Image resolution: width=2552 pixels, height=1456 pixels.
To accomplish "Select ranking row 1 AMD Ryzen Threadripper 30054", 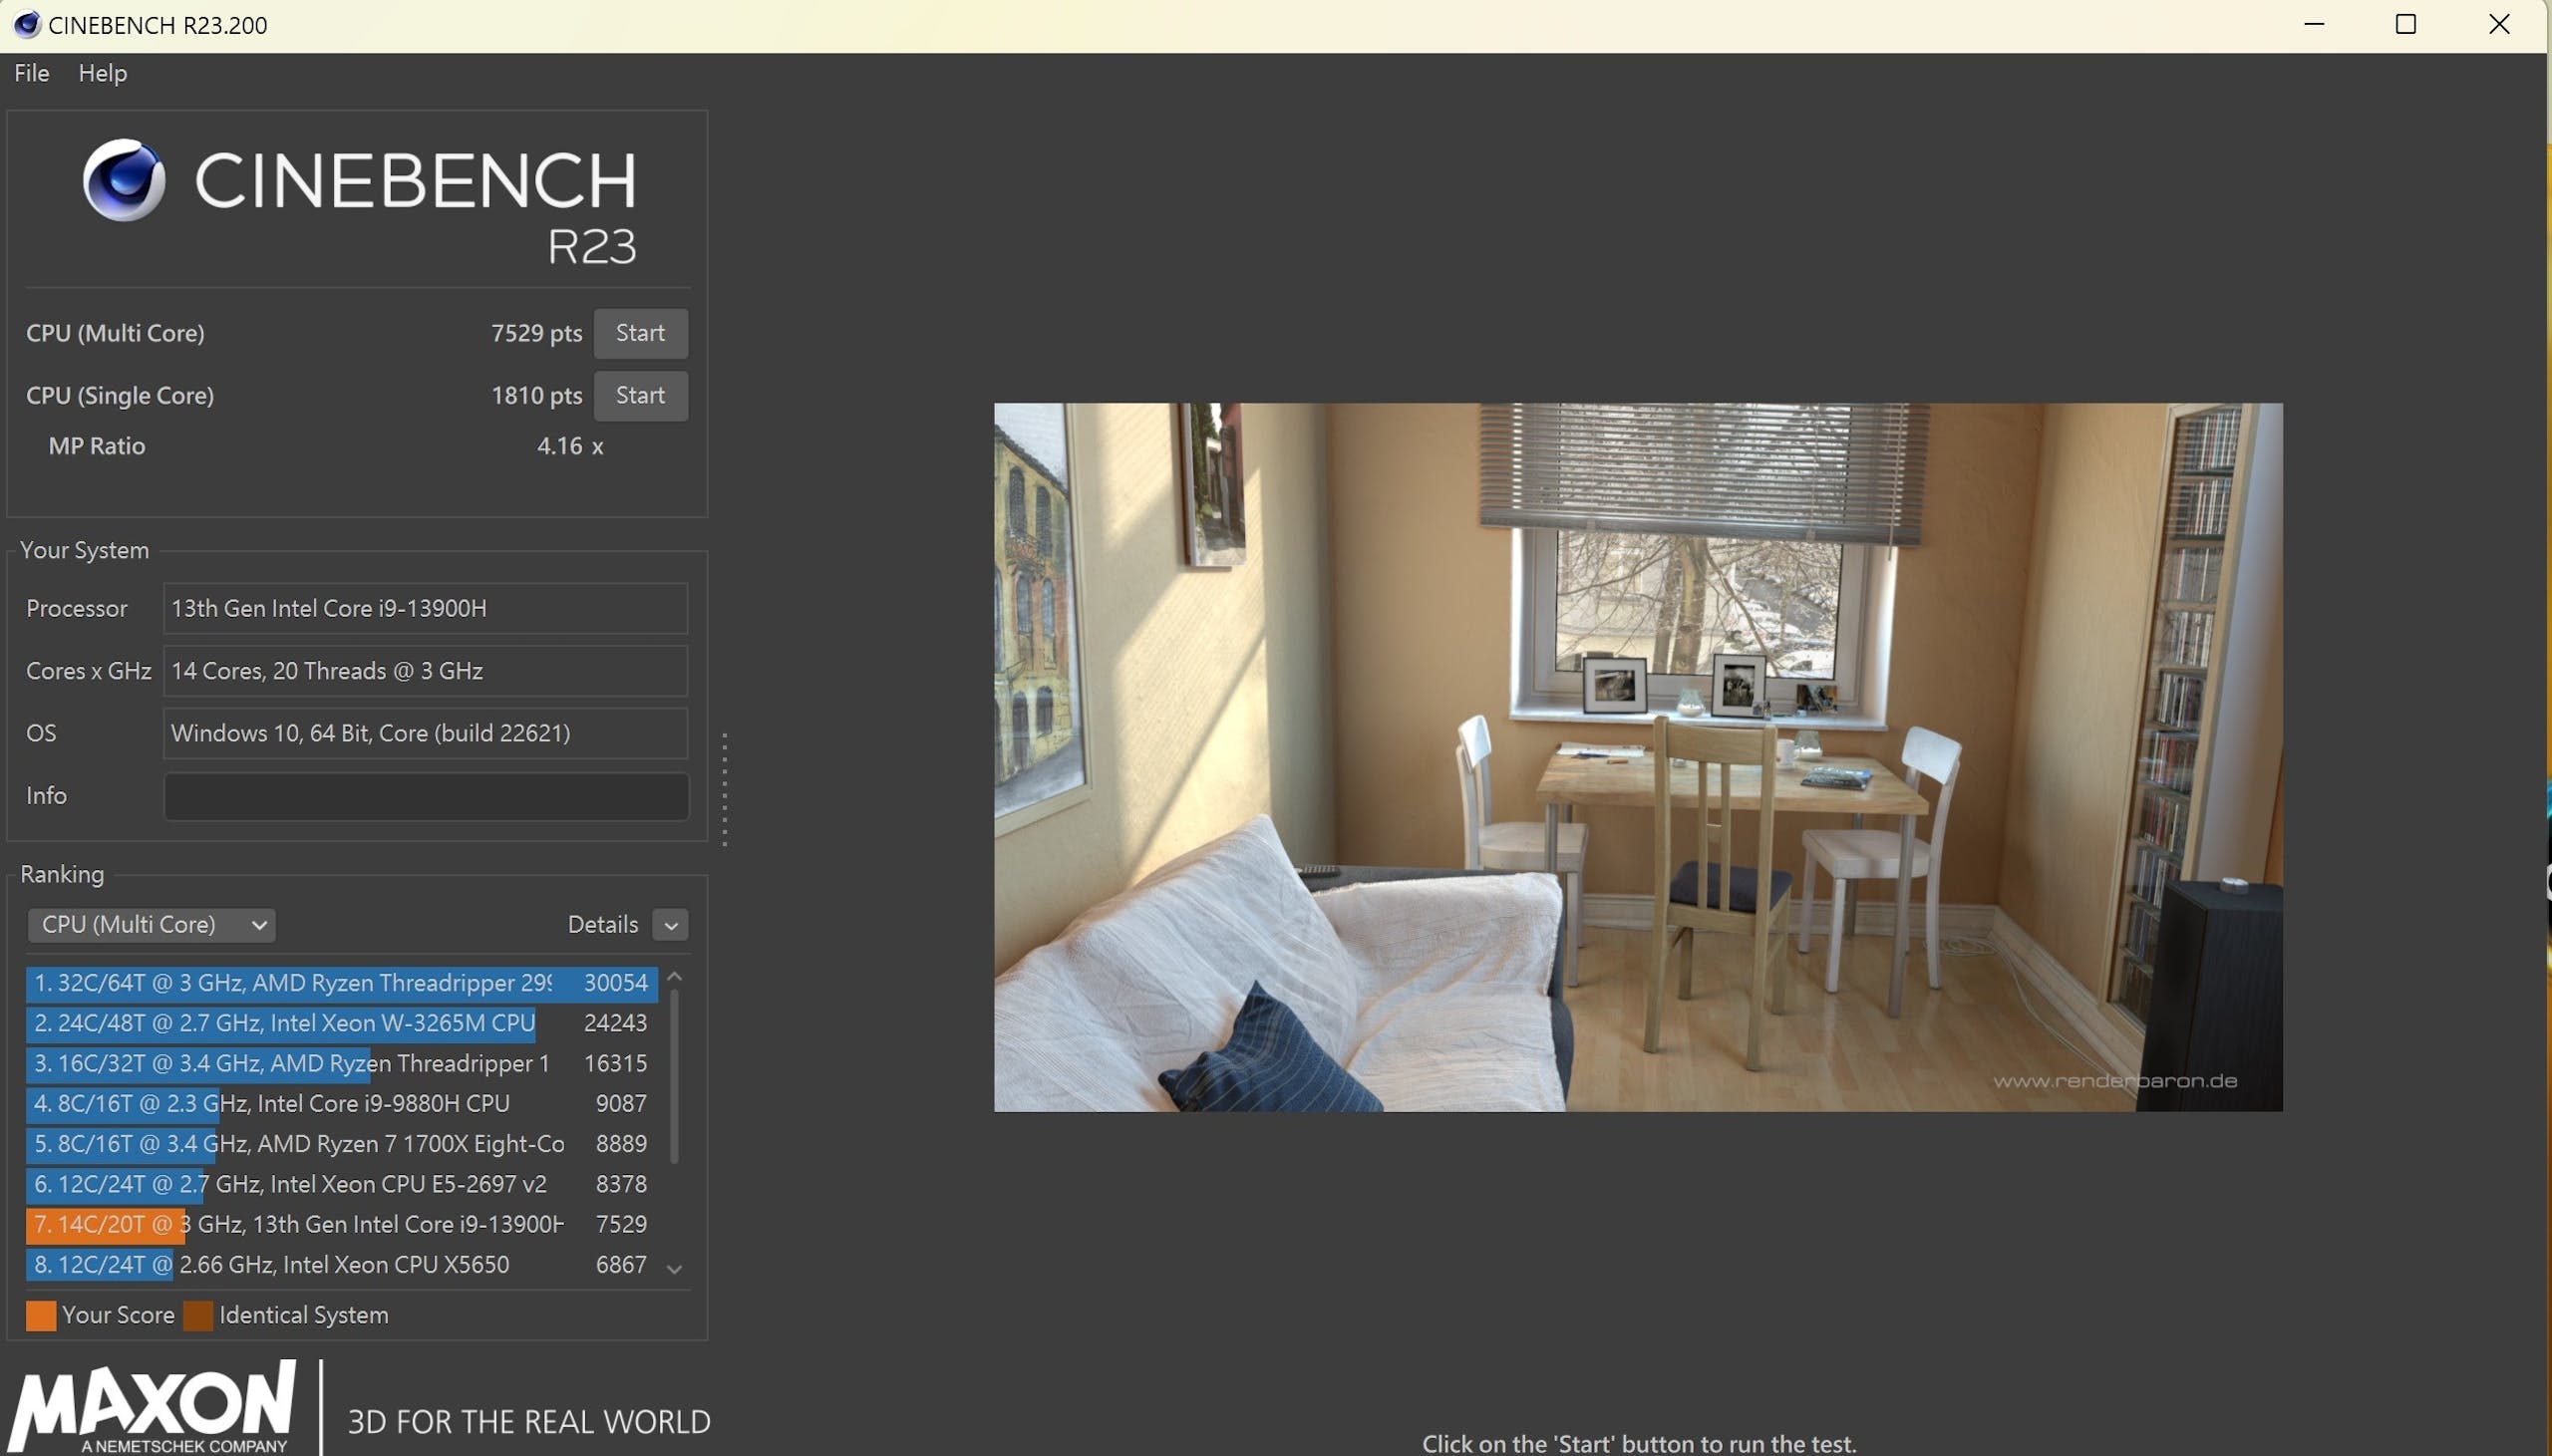I will pos(342,983).
